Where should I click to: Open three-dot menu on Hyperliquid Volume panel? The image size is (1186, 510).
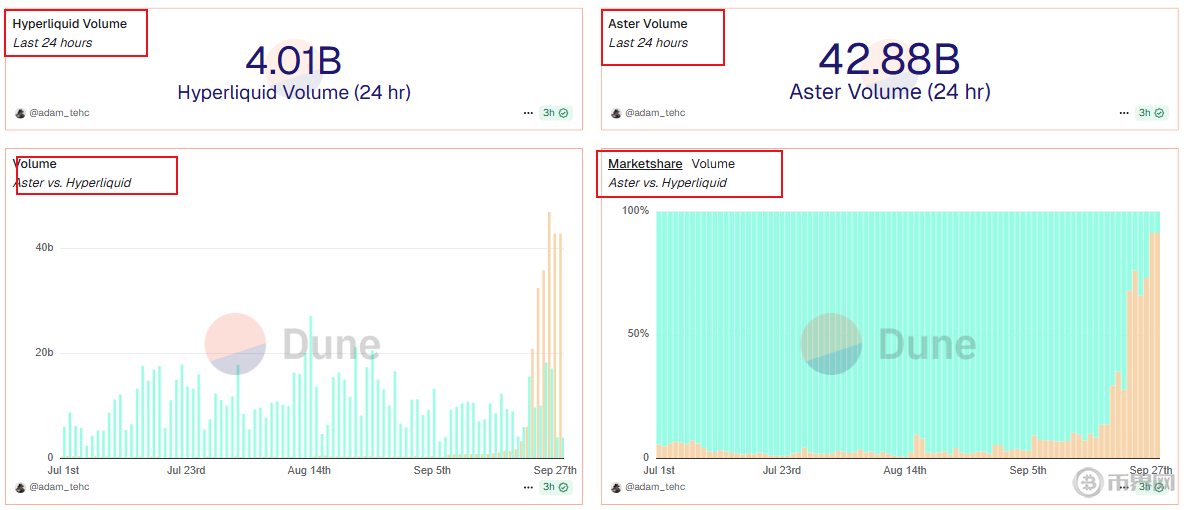click(528, 113)
